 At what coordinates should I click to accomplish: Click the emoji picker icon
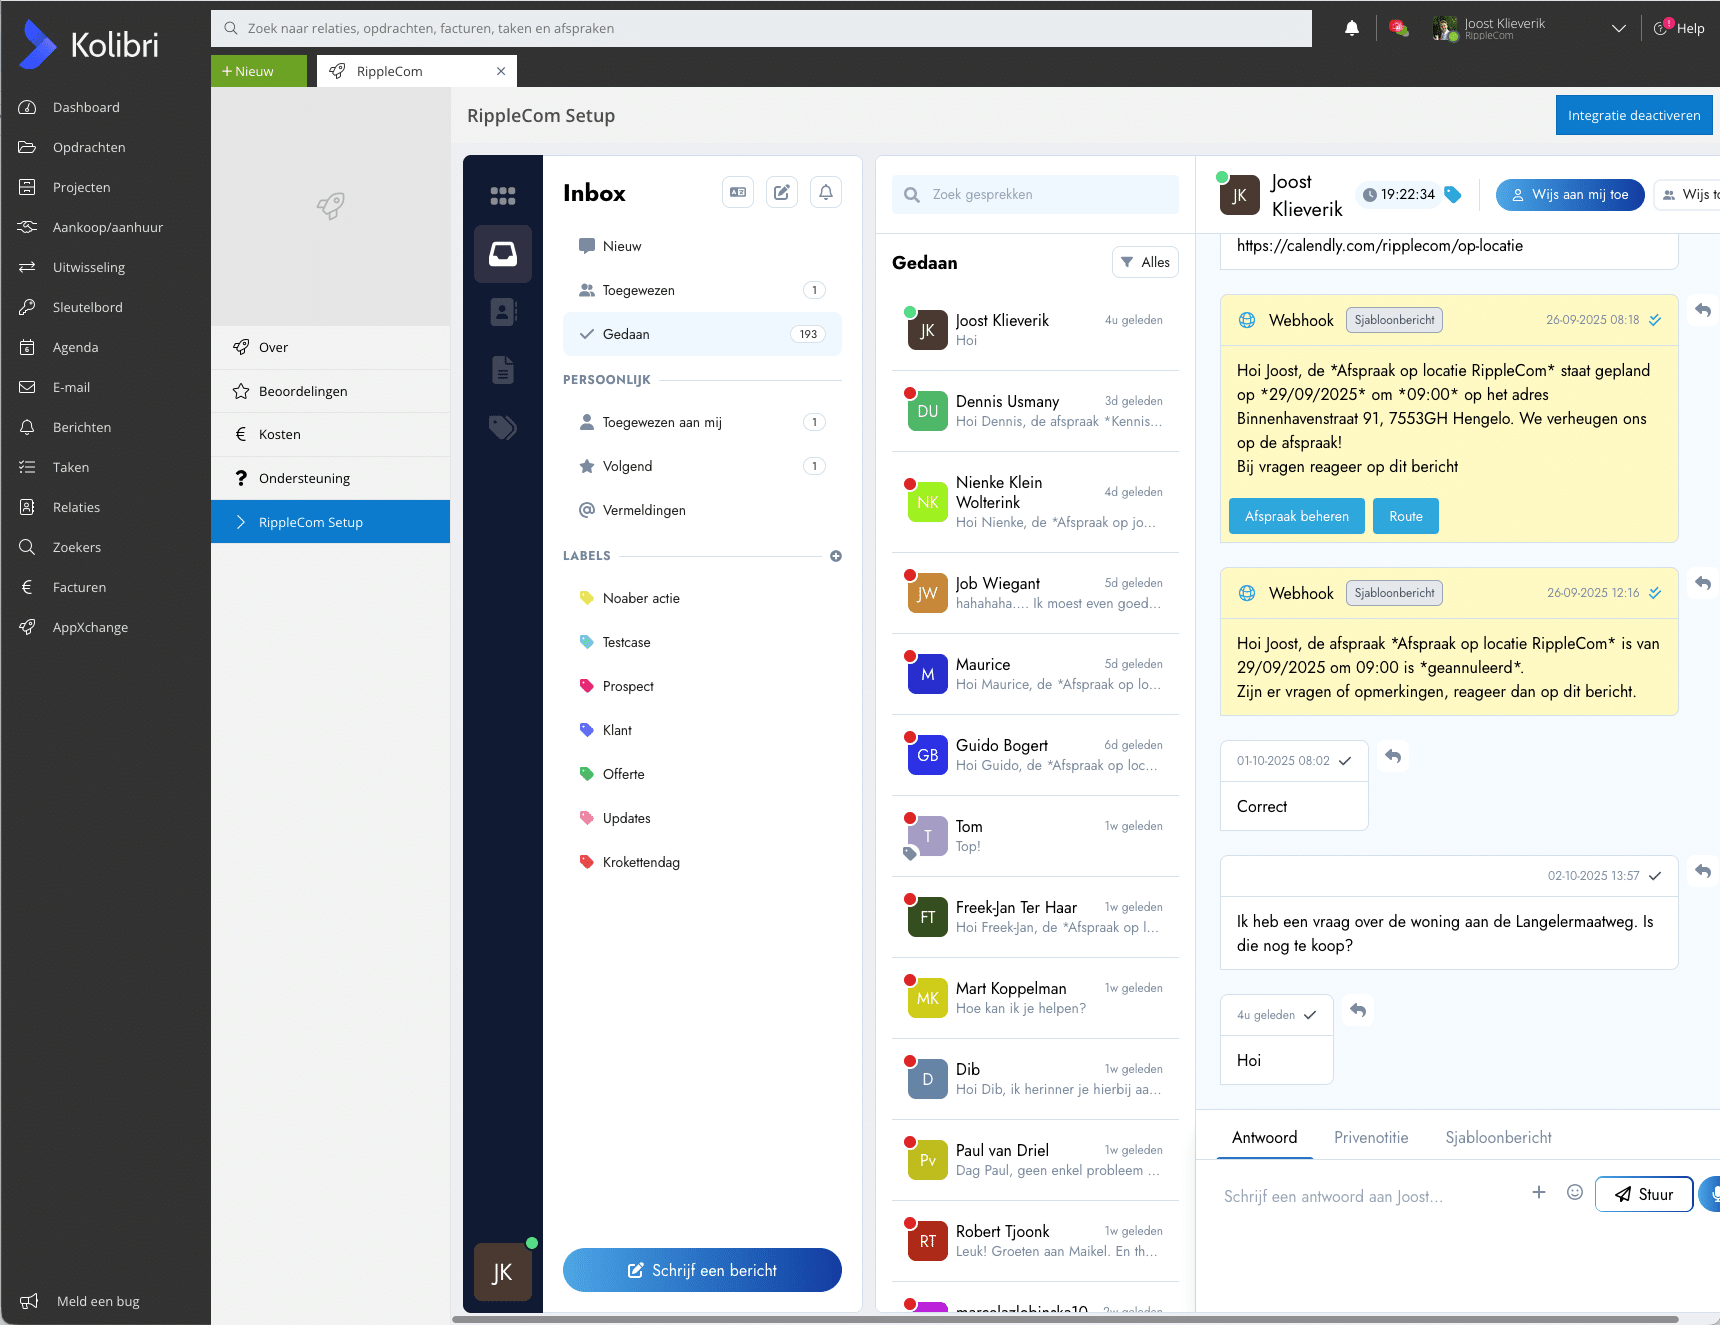(x=1574, y=1192)
